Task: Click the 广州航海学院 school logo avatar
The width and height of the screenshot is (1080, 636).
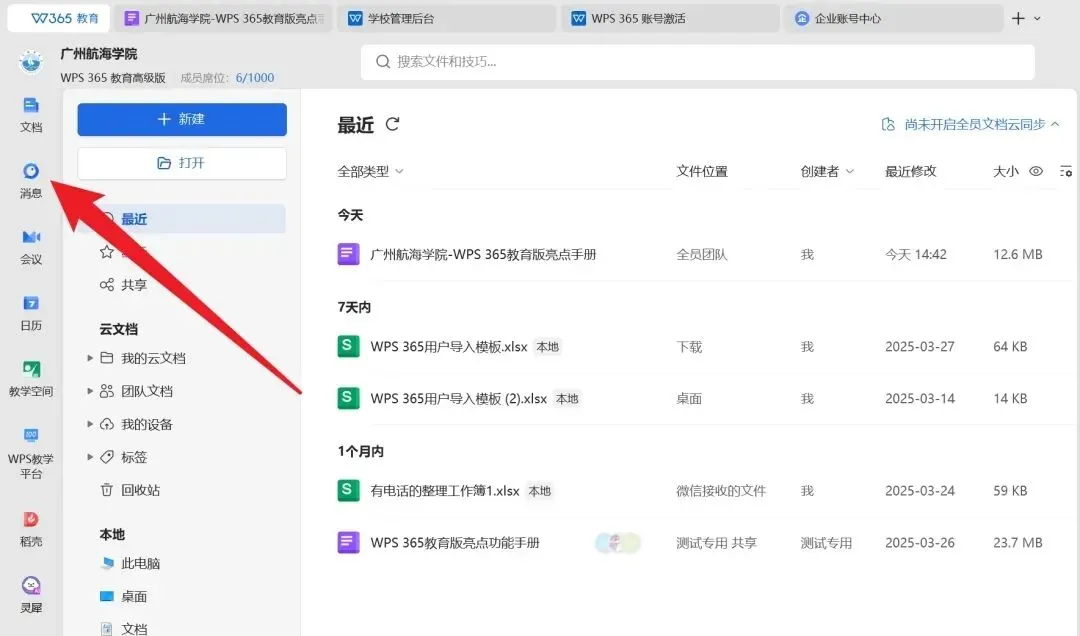Action: [x=30, y=62]
